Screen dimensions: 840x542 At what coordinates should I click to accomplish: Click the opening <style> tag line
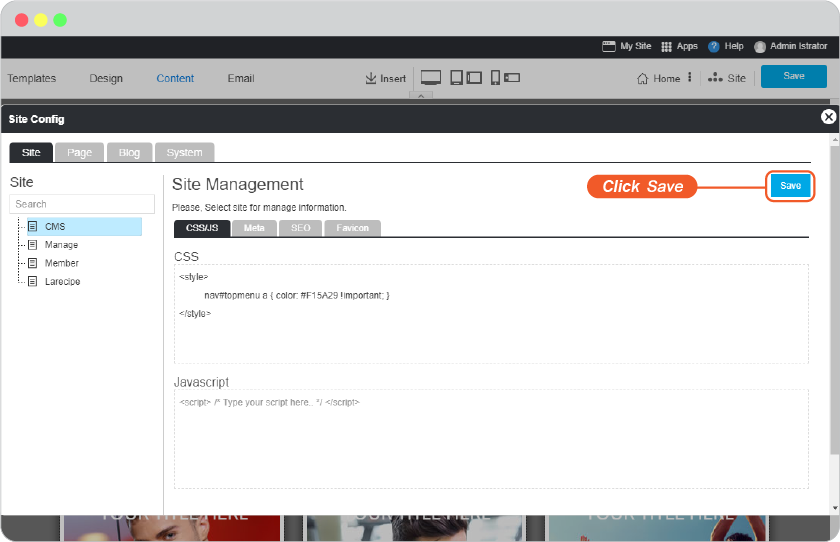tap(193, 277)
